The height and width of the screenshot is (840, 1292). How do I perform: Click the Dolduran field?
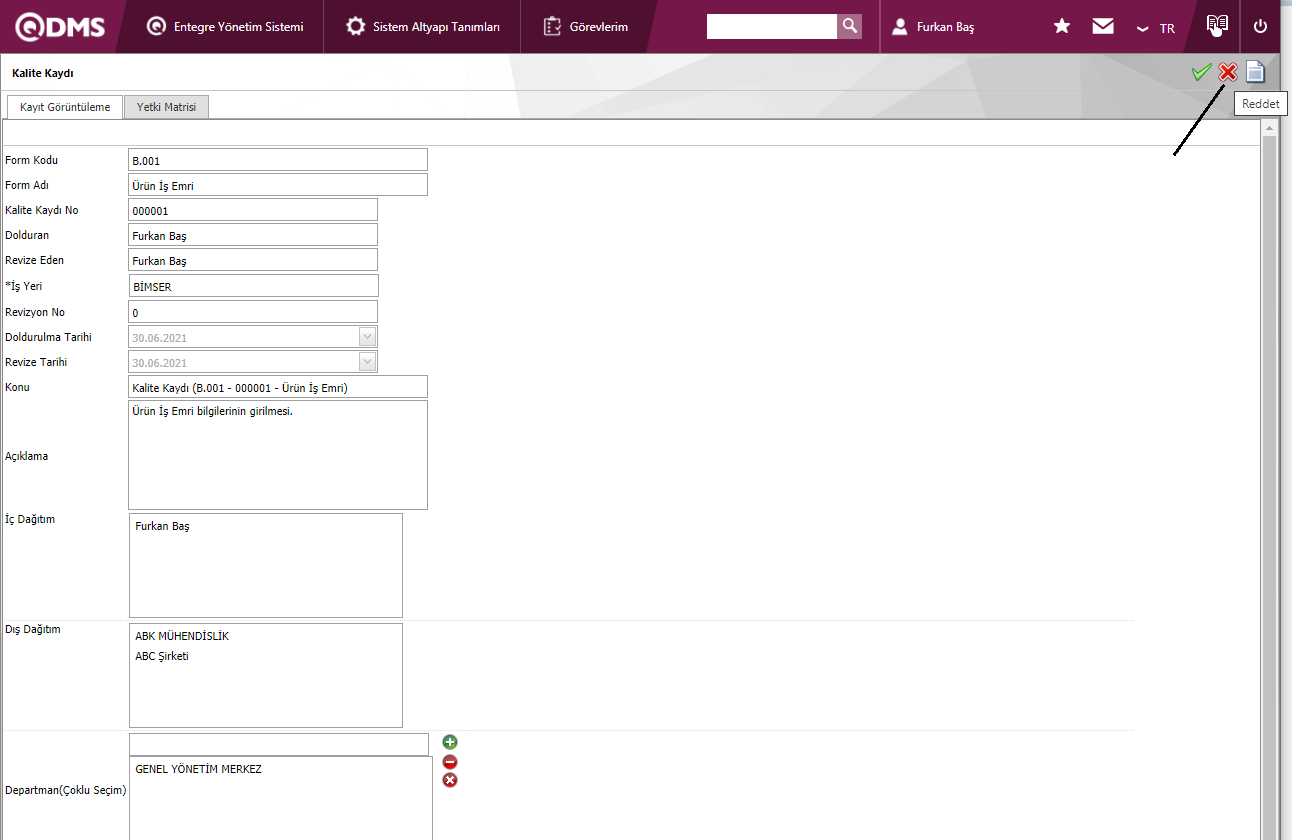[253, 236]
